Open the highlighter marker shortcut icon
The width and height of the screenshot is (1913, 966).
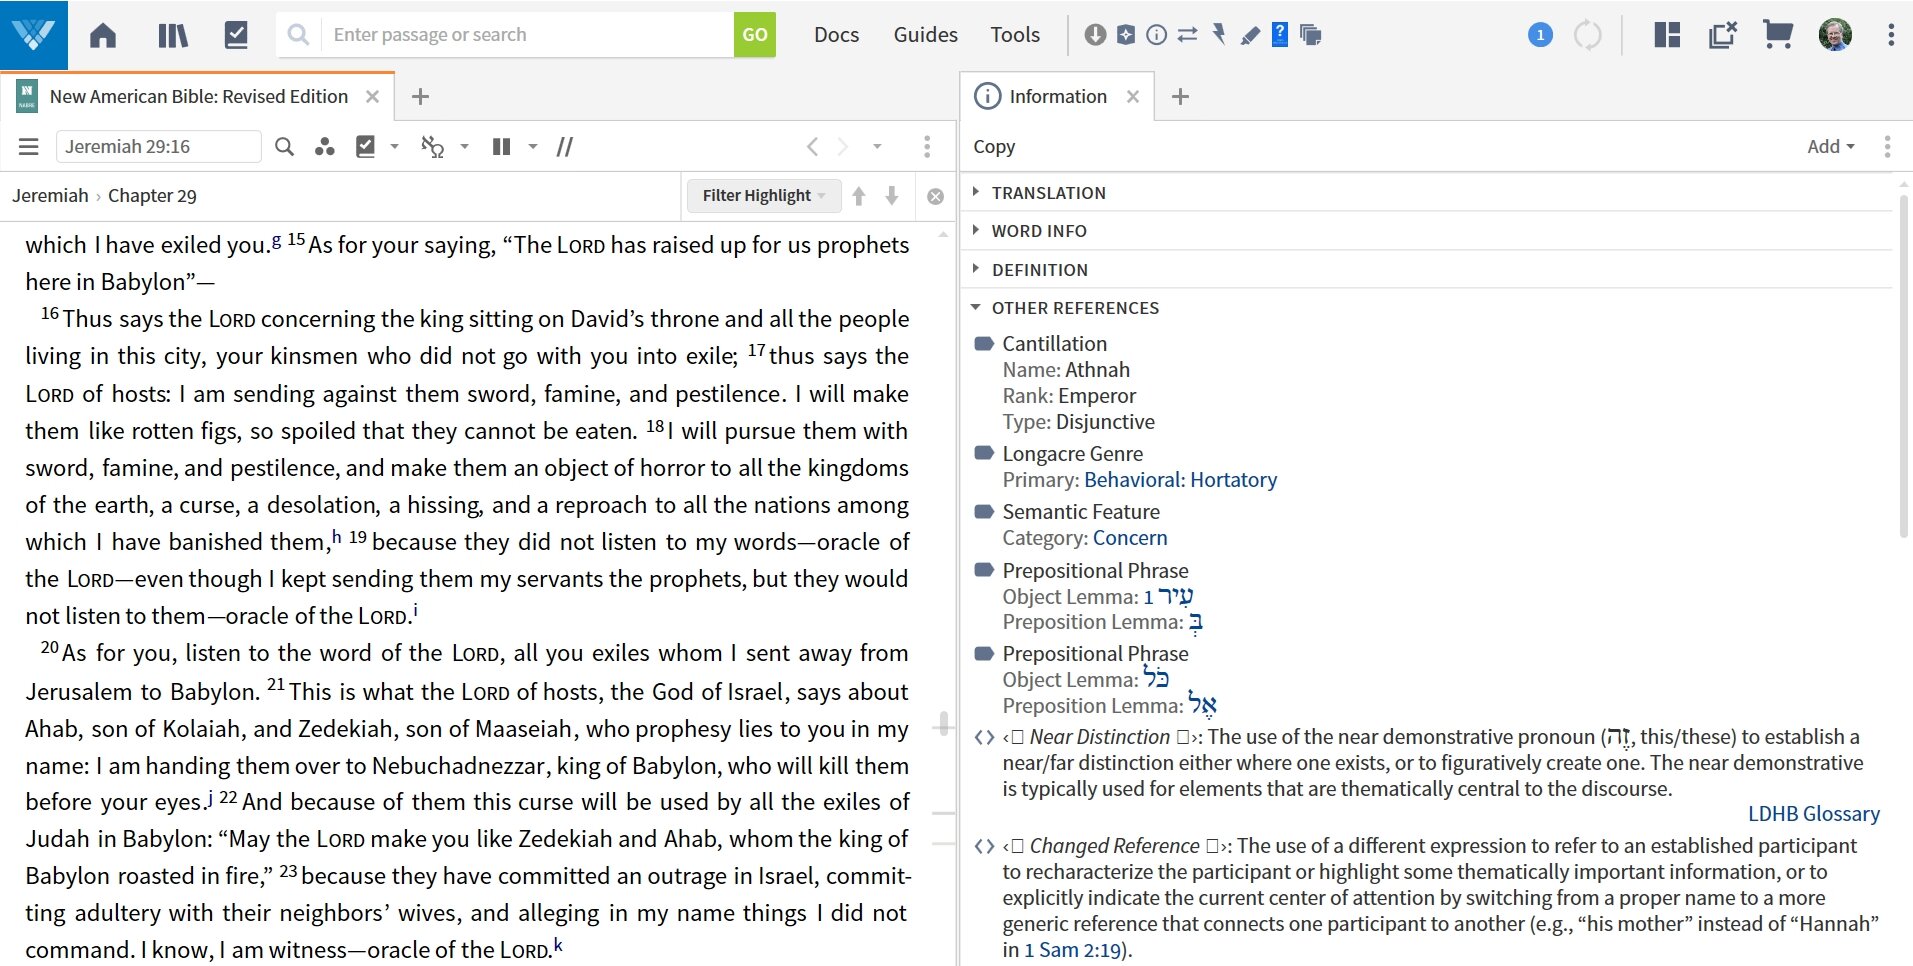[x=1250, y=36]
